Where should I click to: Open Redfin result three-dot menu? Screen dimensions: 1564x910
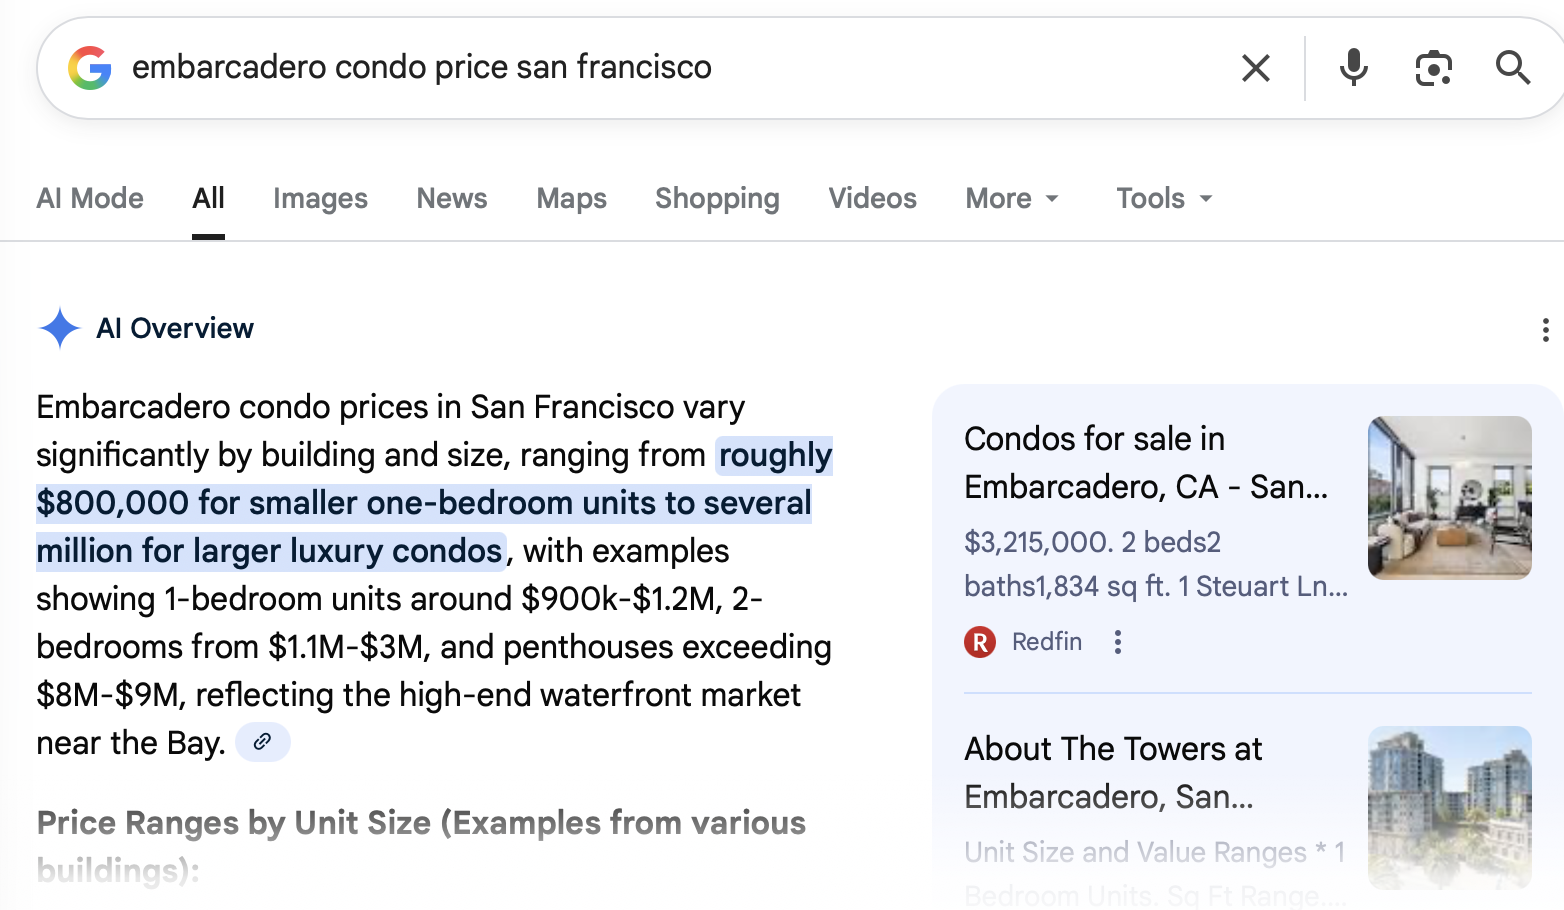(x=1118, y=642)
